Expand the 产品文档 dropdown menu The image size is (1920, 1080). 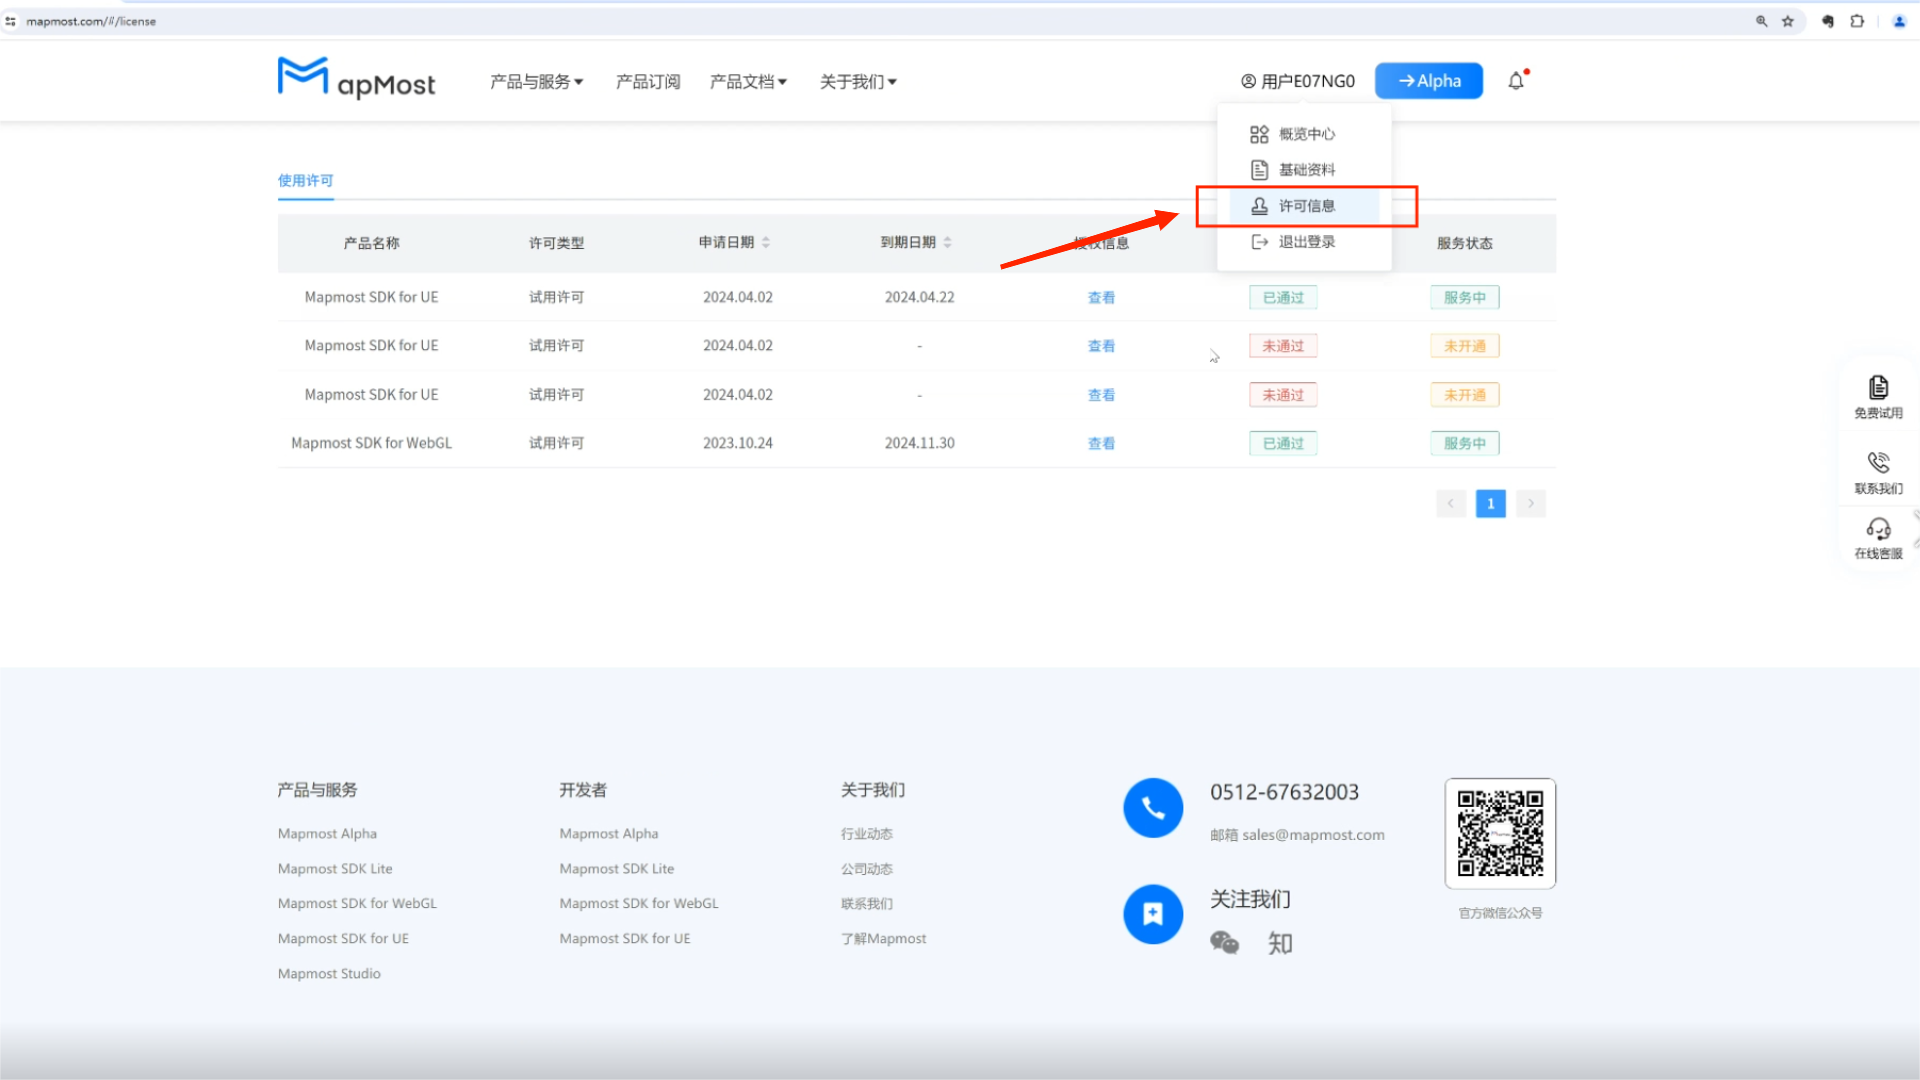[x=748, y=82]
